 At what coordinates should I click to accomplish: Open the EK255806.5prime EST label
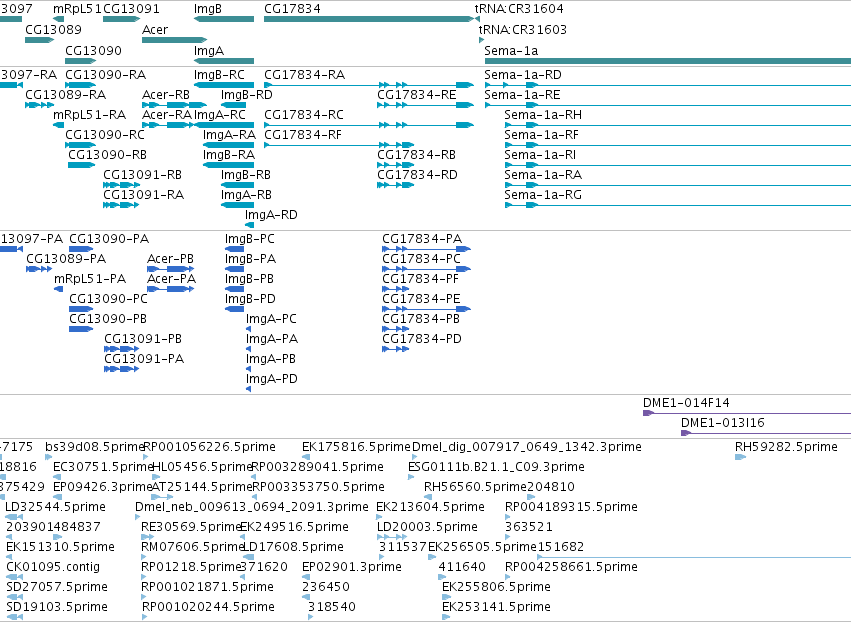(496, 588)
